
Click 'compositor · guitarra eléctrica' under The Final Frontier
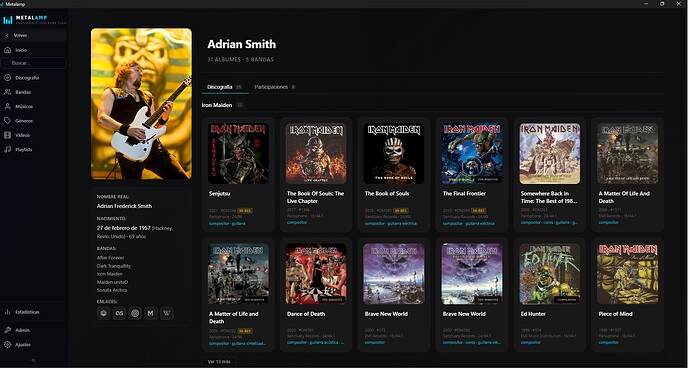[469, 223]
